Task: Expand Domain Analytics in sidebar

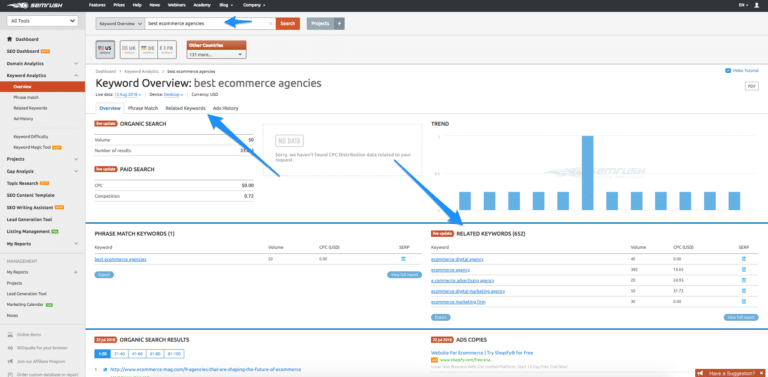Action: [x=76, y=64]
